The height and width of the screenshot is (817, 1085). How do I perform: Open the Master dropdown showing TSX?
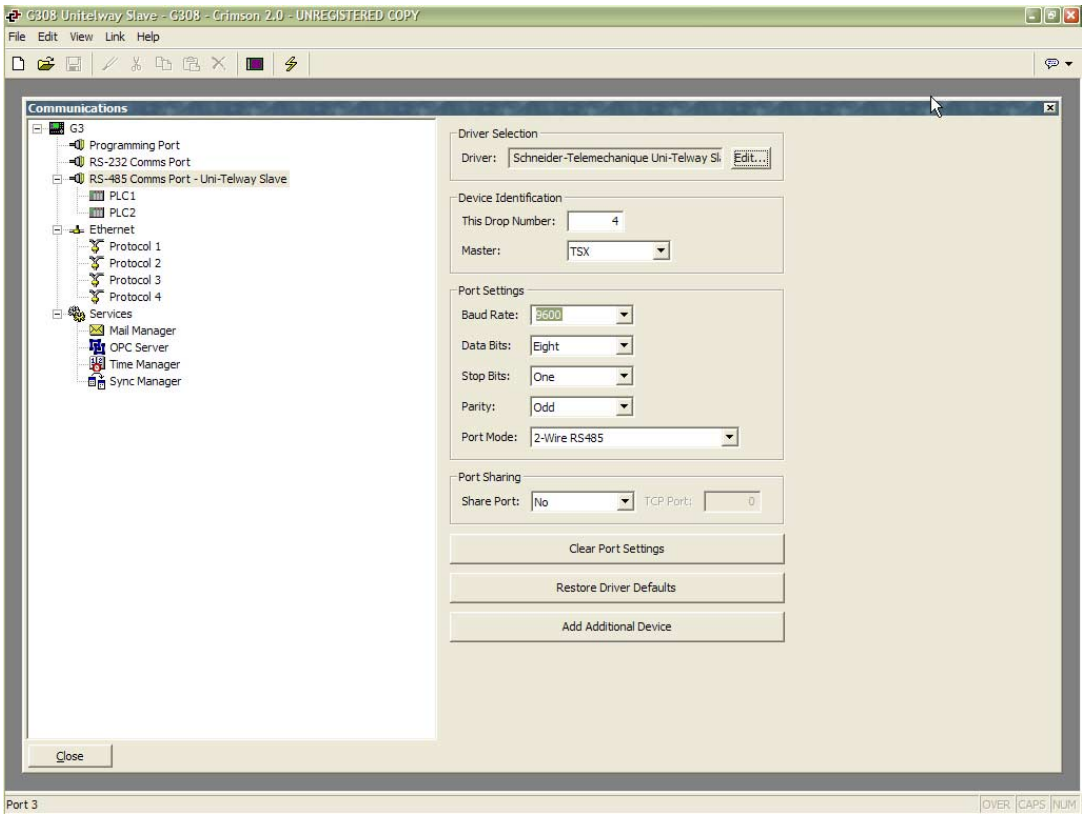pyautogui.click(x=661, y=250)
